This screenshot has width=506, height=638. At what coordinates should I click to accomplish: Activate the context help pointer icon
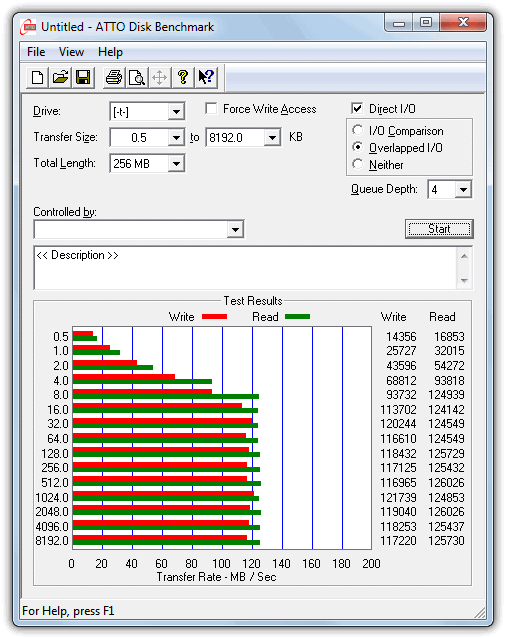pos(206,77)
